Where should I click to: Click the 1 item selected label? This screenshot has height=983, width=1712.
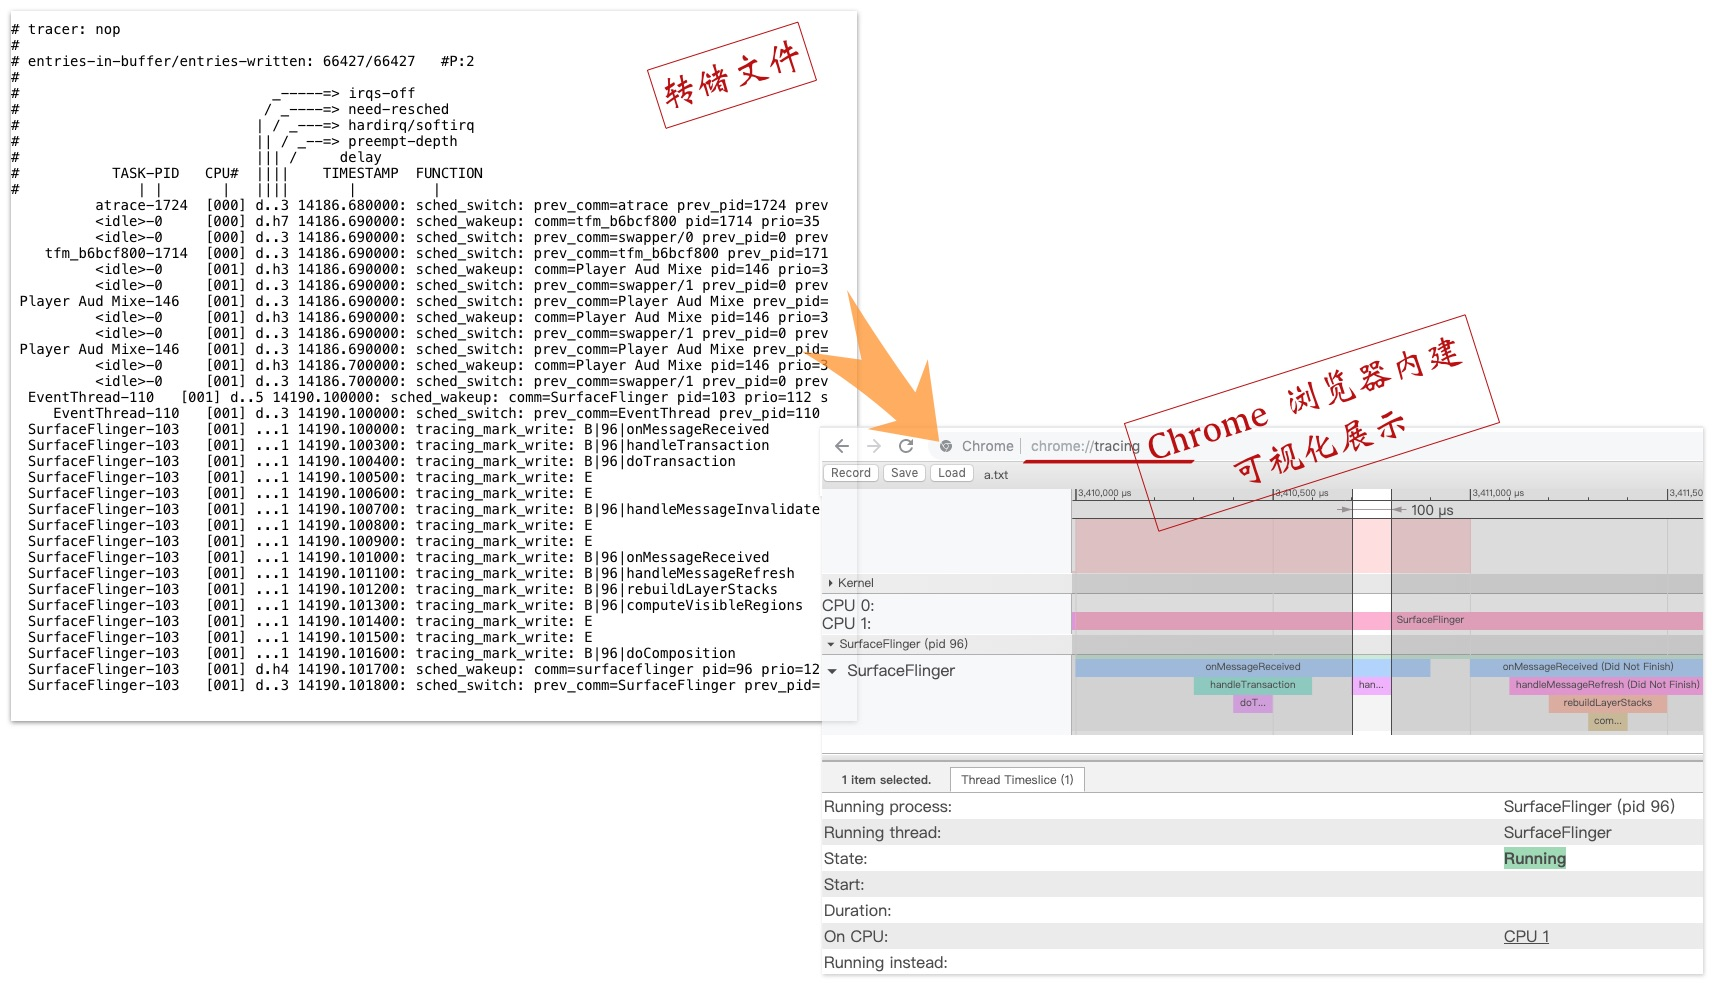click(886, 780)
